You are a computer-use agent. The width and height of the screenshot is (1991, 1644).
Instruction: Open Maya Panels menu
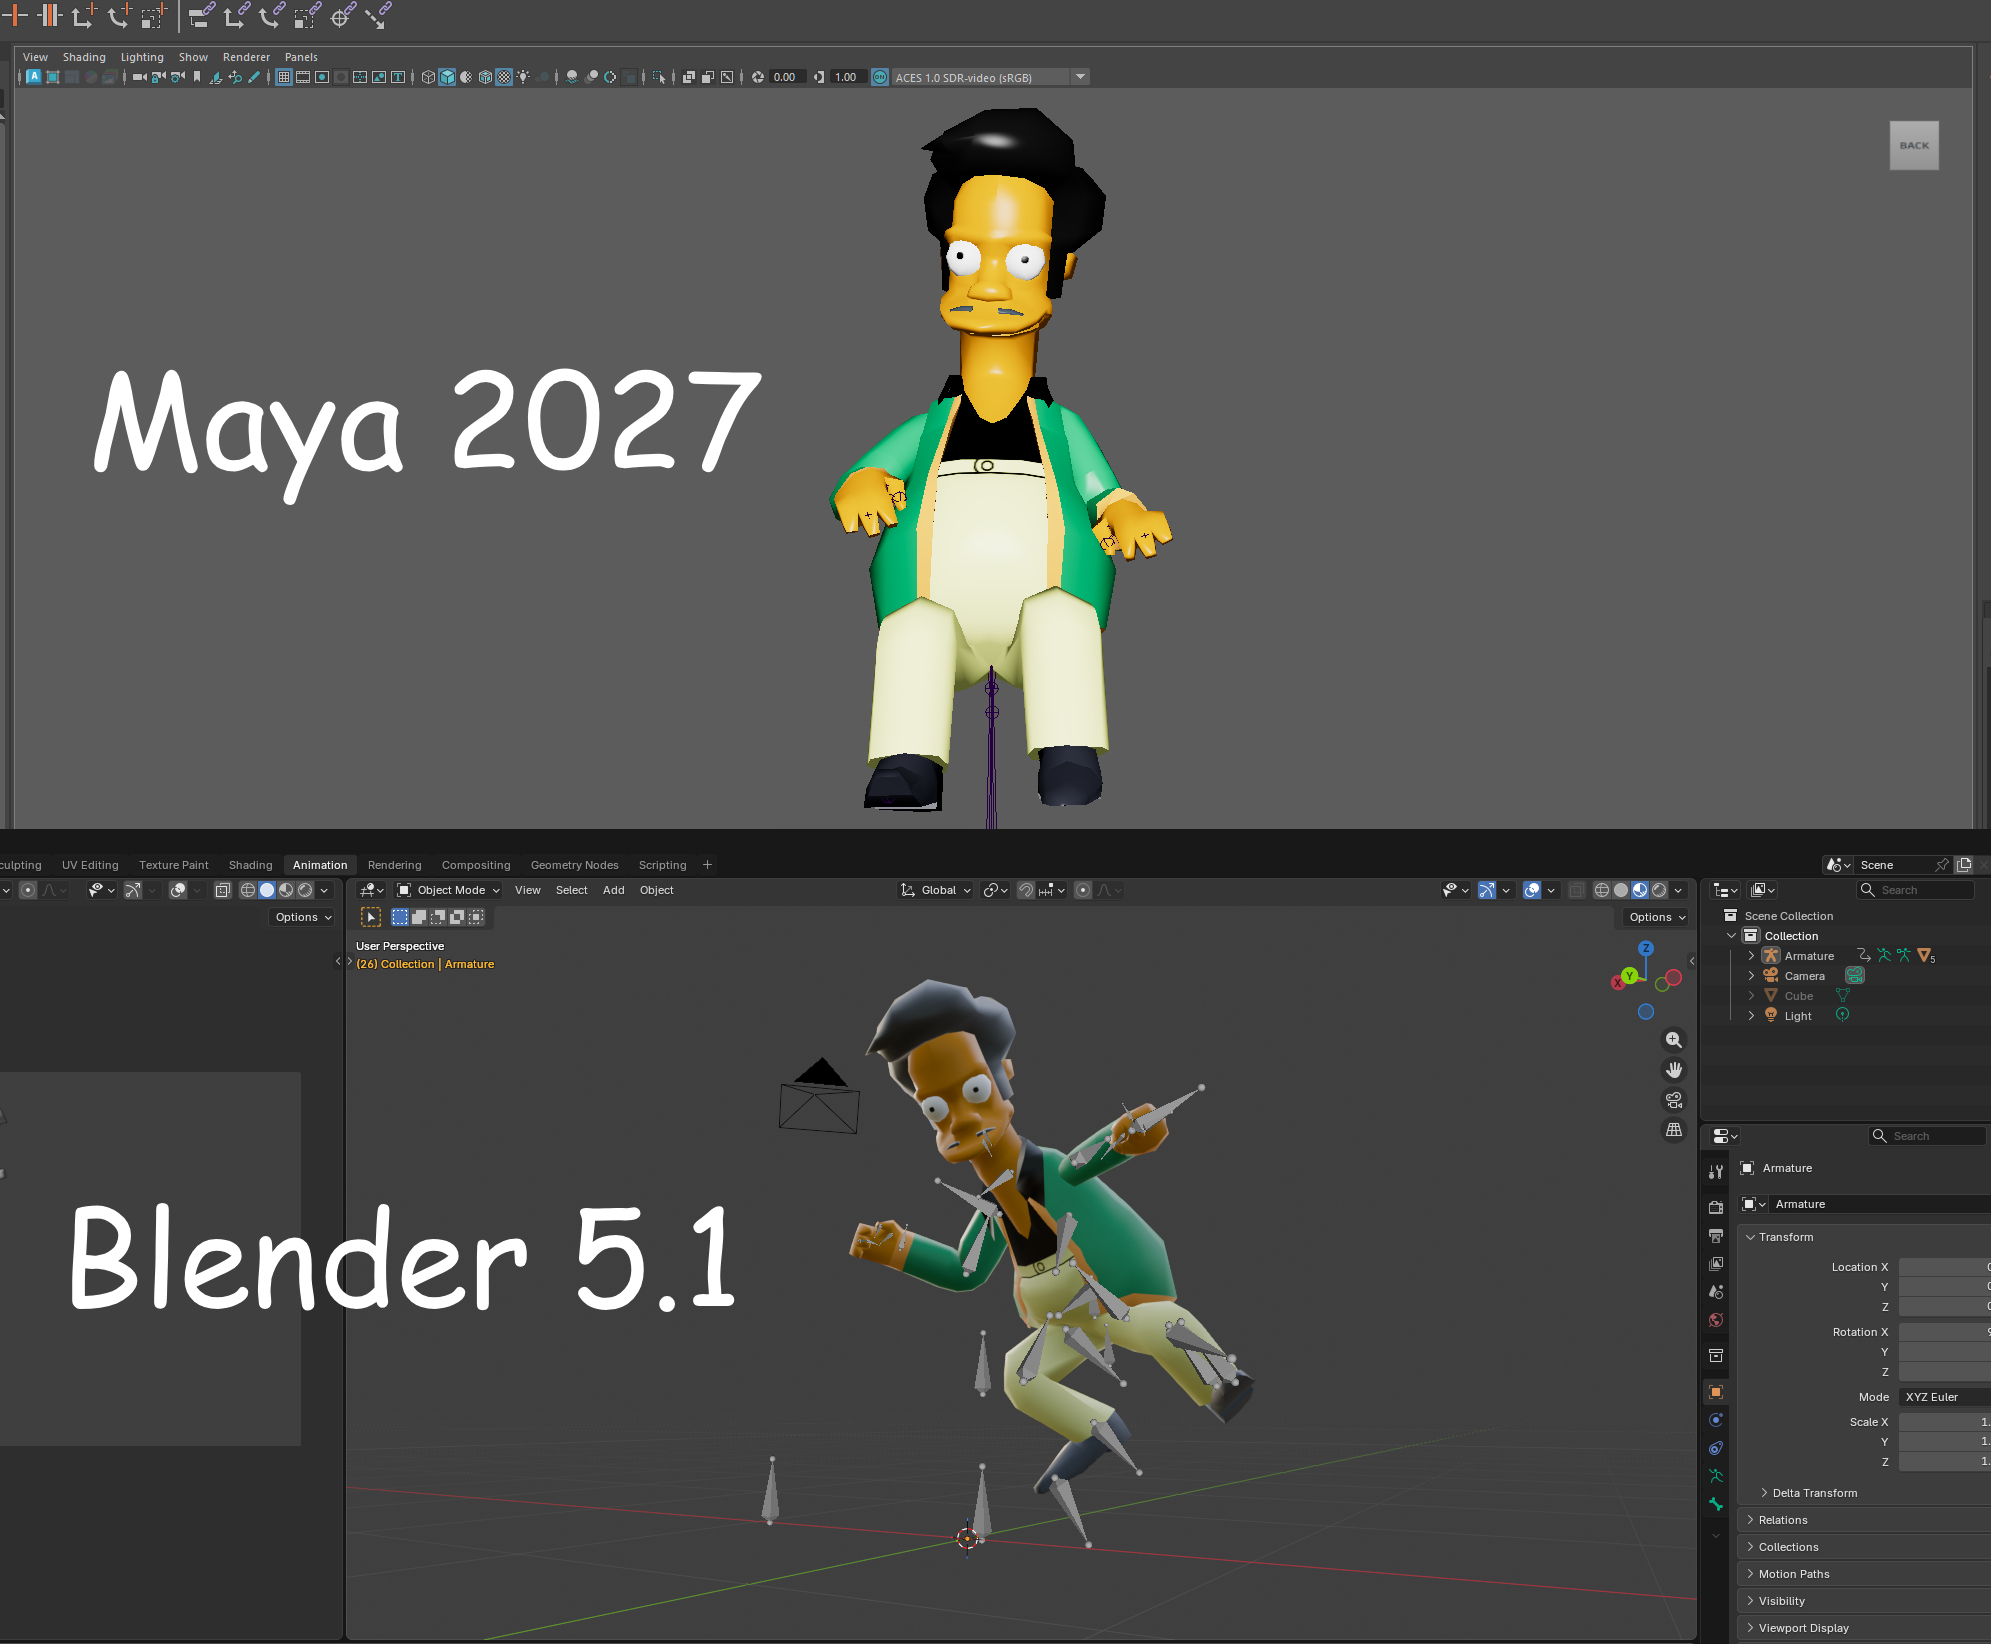point(301,57)
